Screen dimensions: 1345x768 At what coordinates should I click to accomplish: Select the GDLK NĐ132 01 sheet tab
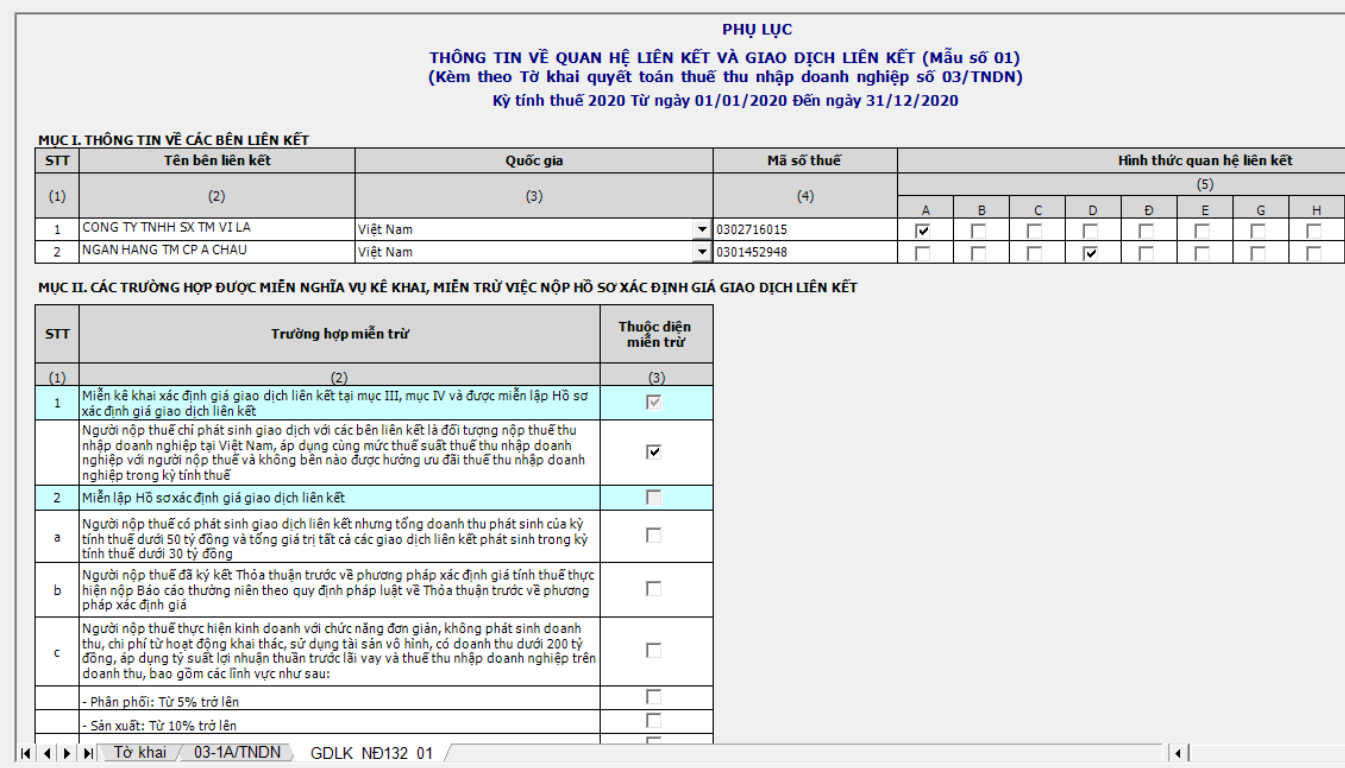(371, 753)
